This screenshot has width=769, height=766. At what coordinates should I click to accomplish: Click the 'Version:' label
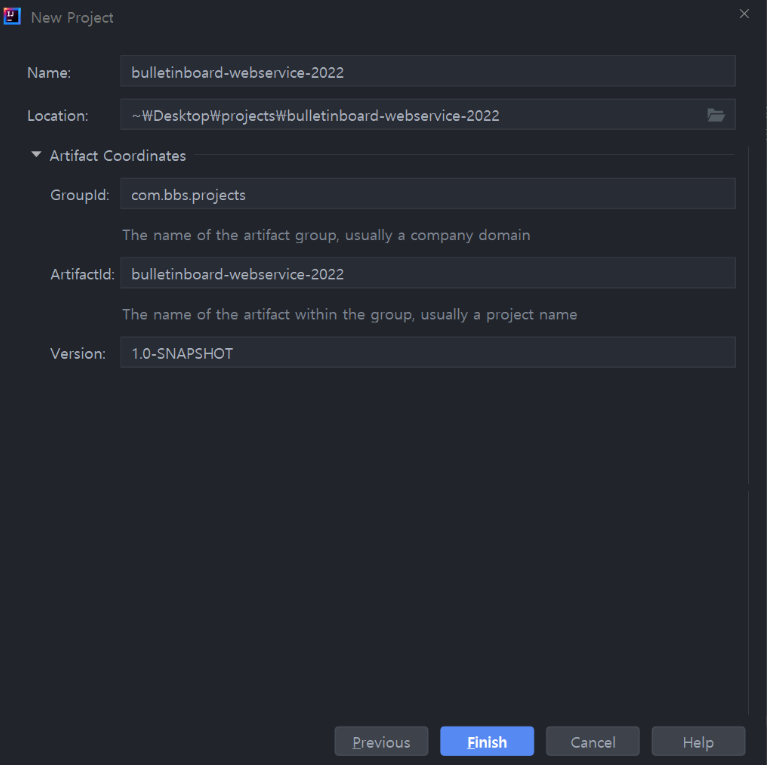coord(78,354)
